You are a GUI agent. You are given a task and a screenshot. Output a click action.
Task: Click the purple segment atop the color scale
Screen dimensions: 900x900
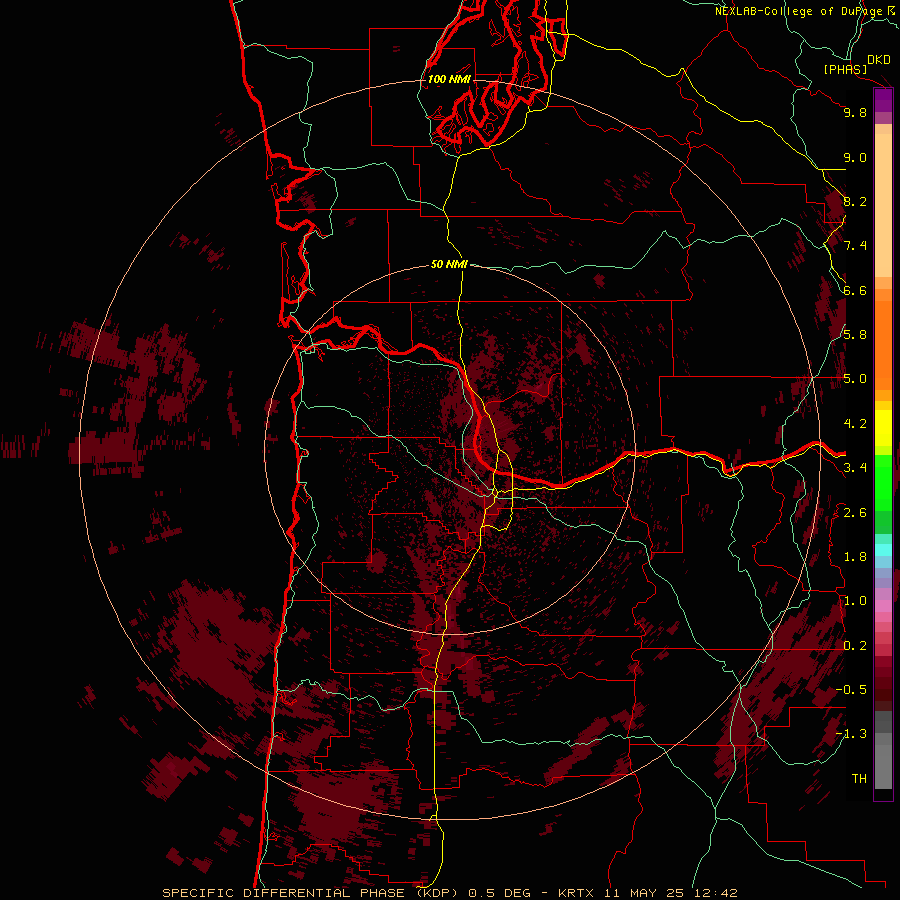(x=883, y=101)
